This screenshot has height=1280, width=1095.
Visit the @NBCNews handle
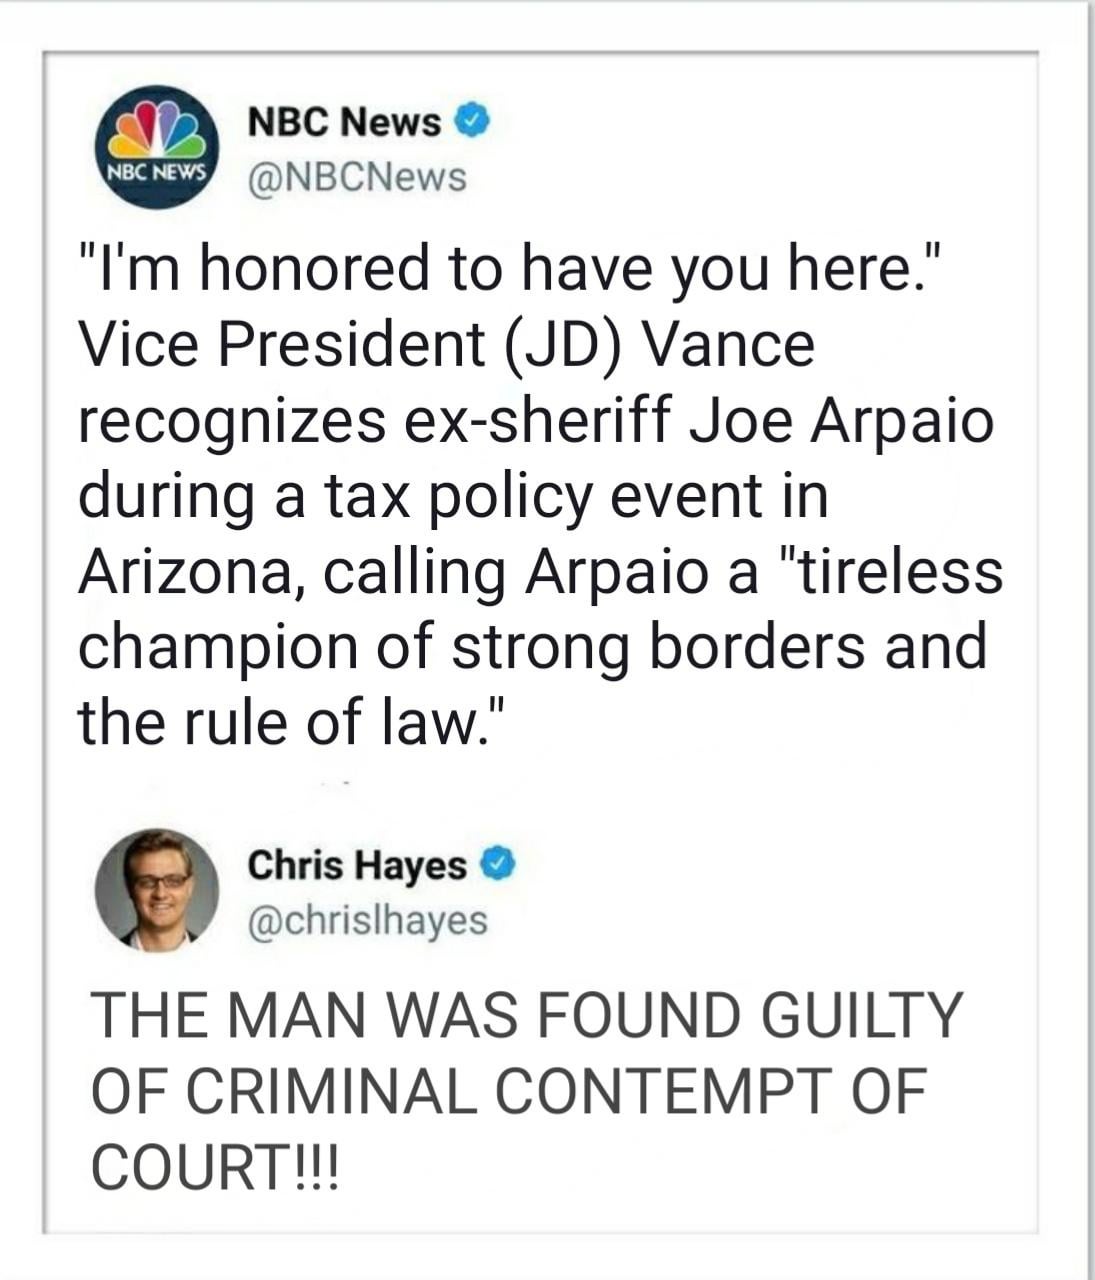(x=356, y=177)
